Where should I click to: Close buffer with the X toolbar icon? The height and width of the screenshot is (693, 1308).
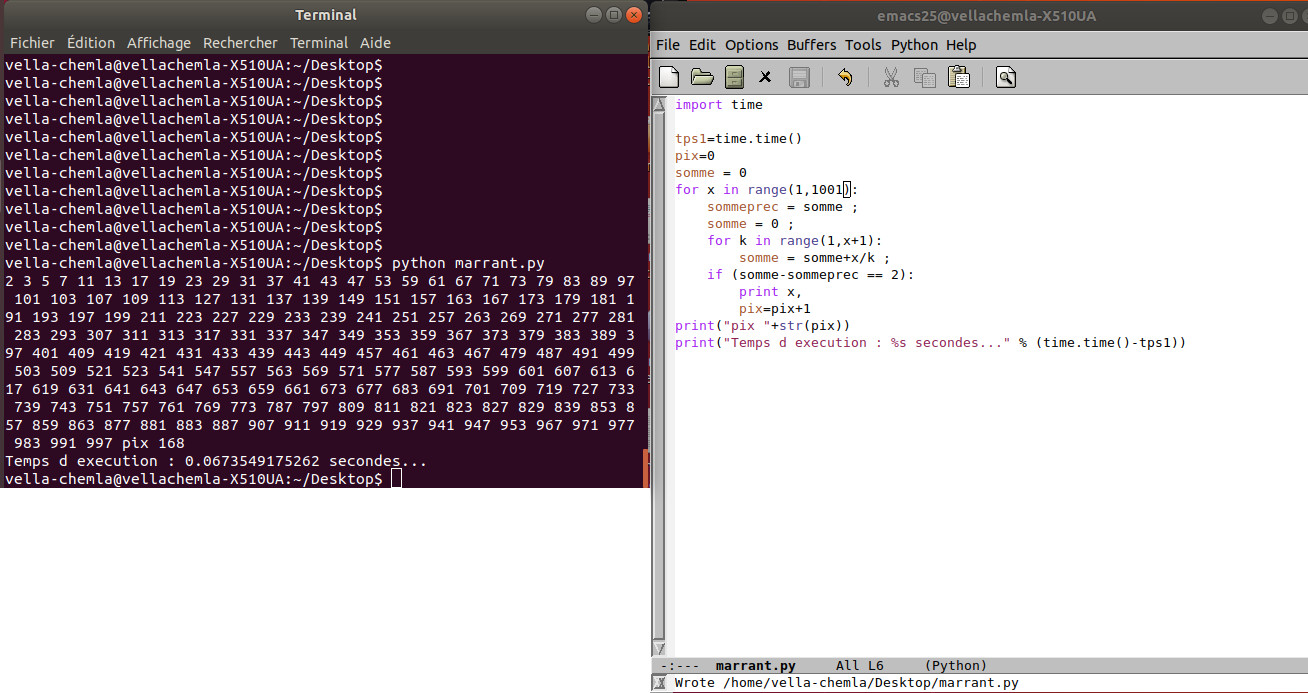tap(766, 77)
